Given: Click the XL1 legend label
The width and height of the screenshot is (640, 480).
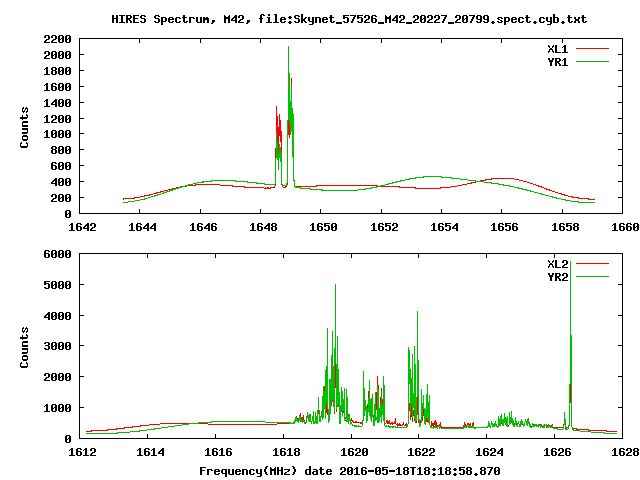Looking at the screenshot, I should point(557,48).
